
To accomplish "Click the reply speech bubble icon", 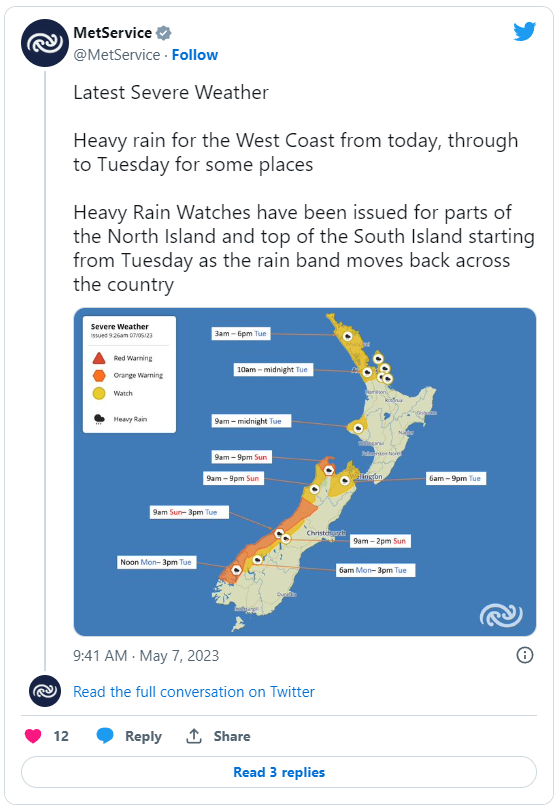I will pos(105,736).
